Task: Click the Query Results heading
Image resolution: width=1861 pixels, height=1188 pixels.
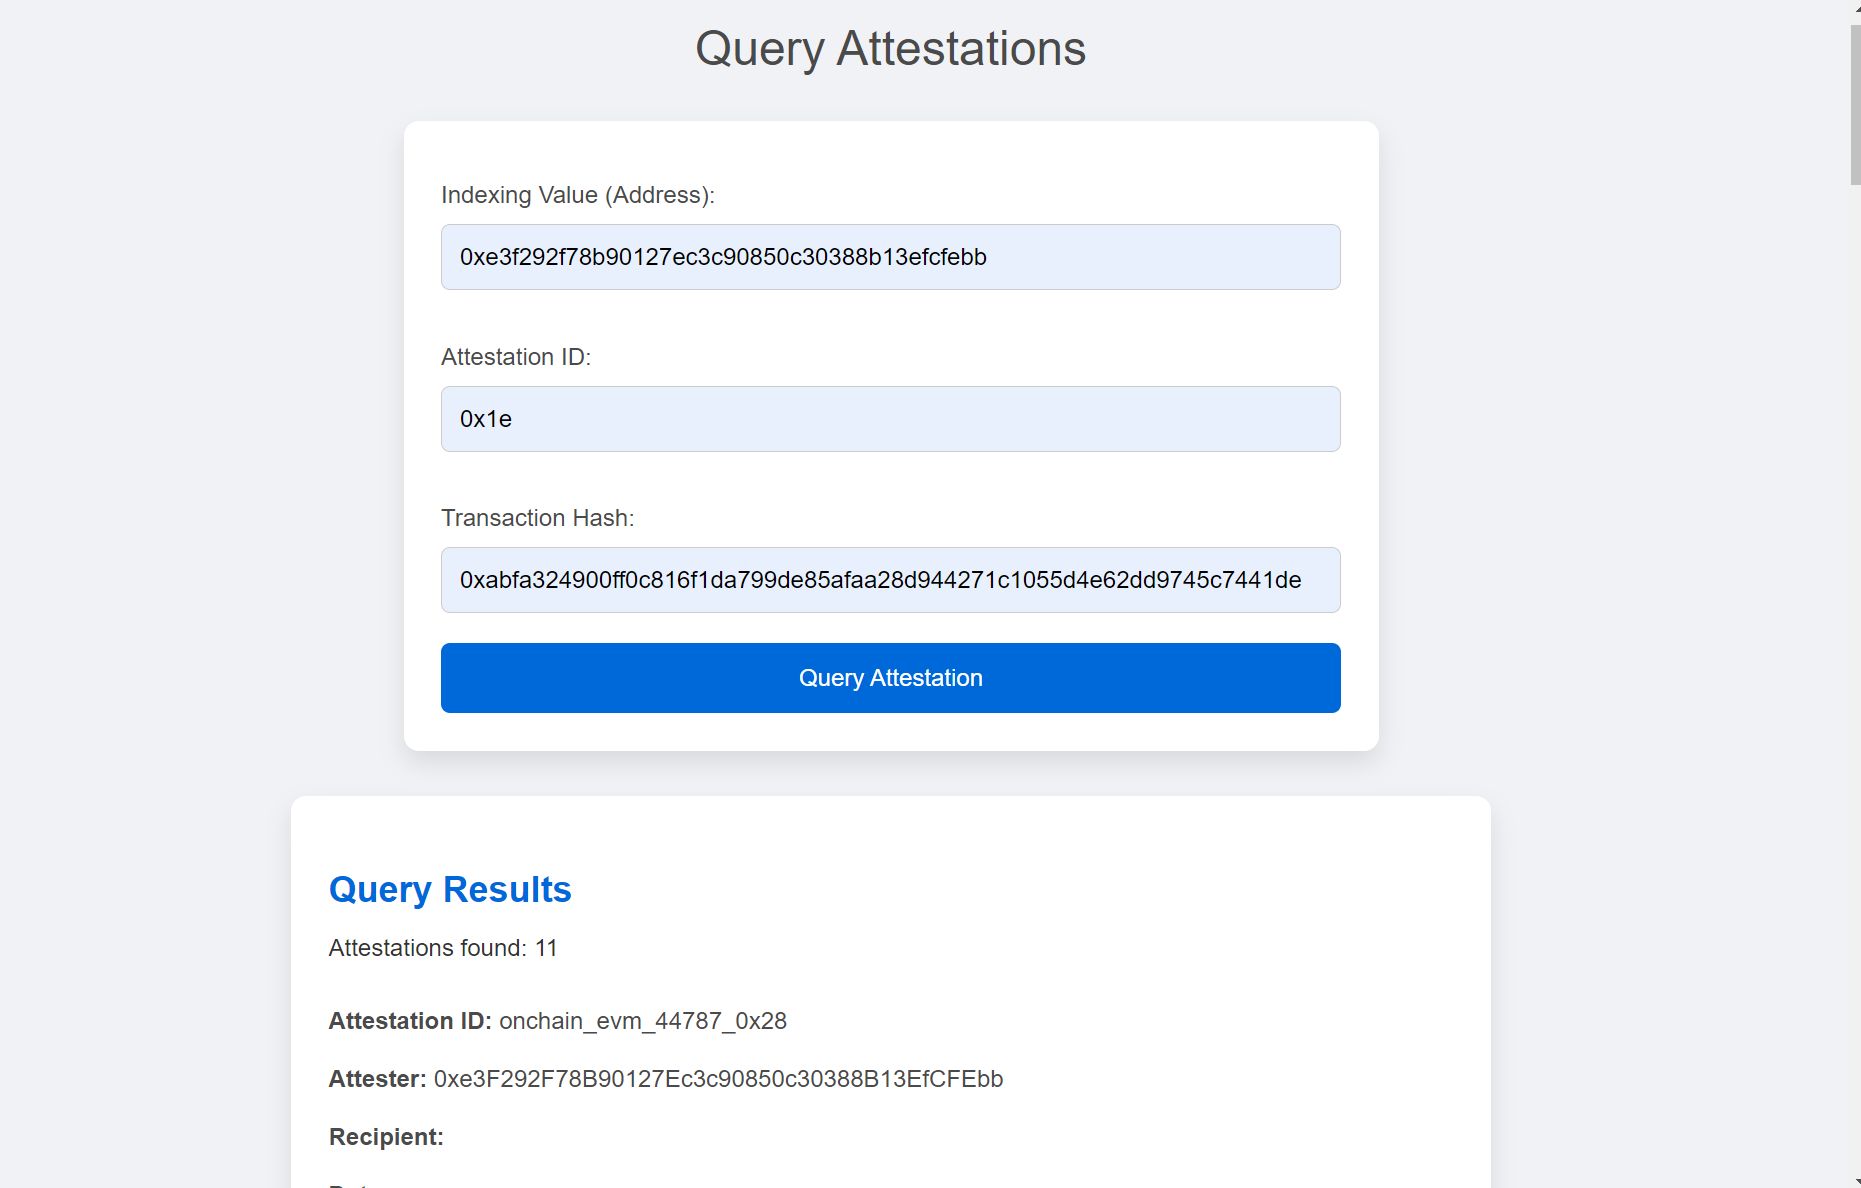Action: [x=450, y=889]
